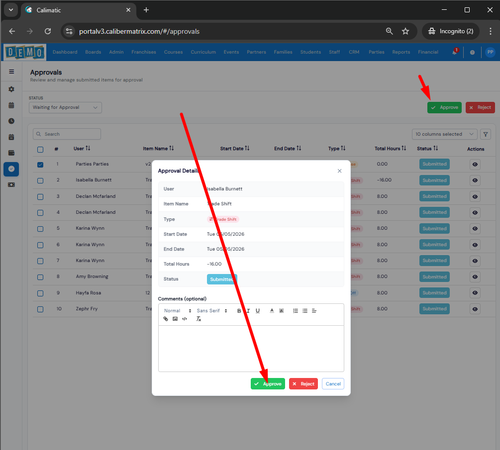Screen dimensions: 500x450
Task: Open the text alignment option in editor
Action: coord(314,311)
